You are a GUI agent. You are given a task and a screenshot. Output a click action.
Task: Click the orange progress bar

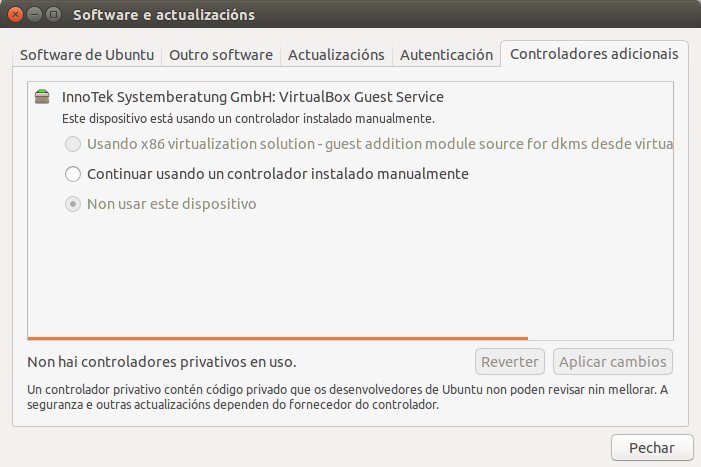[x=278, y=338]
